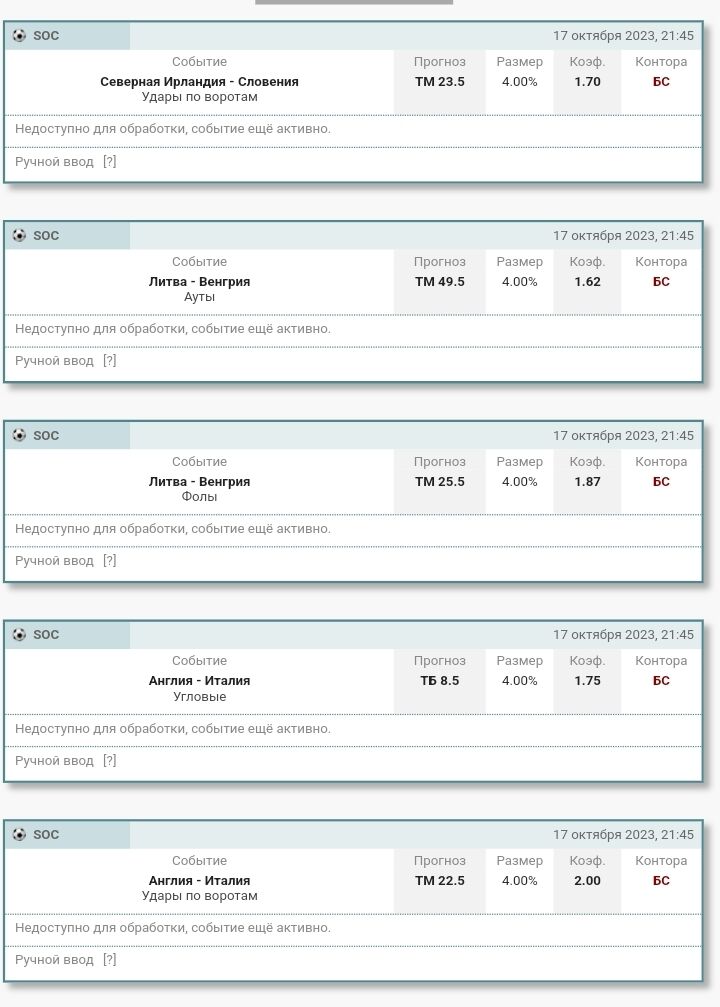Select Литва - Венгрия event title above Ауты
Viewport: 720px width, 1007px height.
(199, 282)
